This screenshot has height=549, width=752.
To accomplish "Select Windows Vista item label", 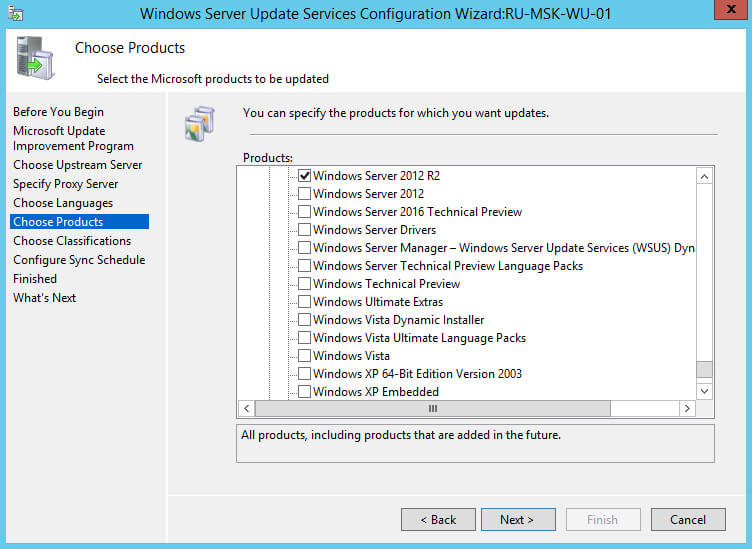I will click(351, 356).
